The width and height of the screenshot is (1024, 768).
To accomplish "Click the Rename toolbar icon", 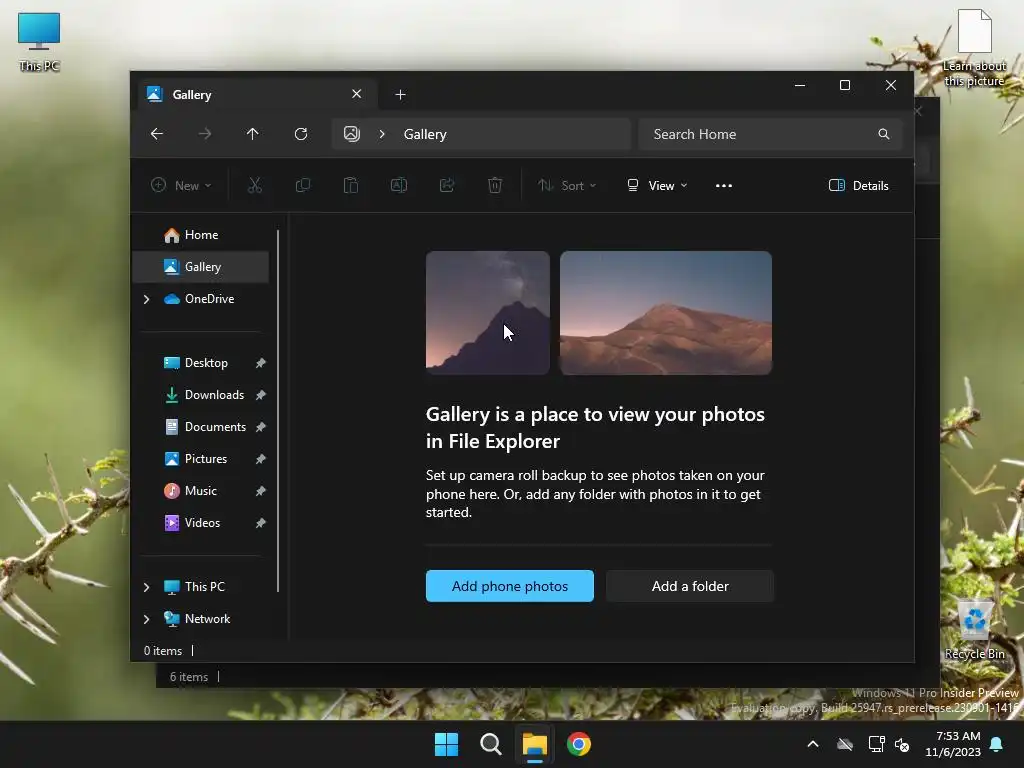I will pos(399,185).
